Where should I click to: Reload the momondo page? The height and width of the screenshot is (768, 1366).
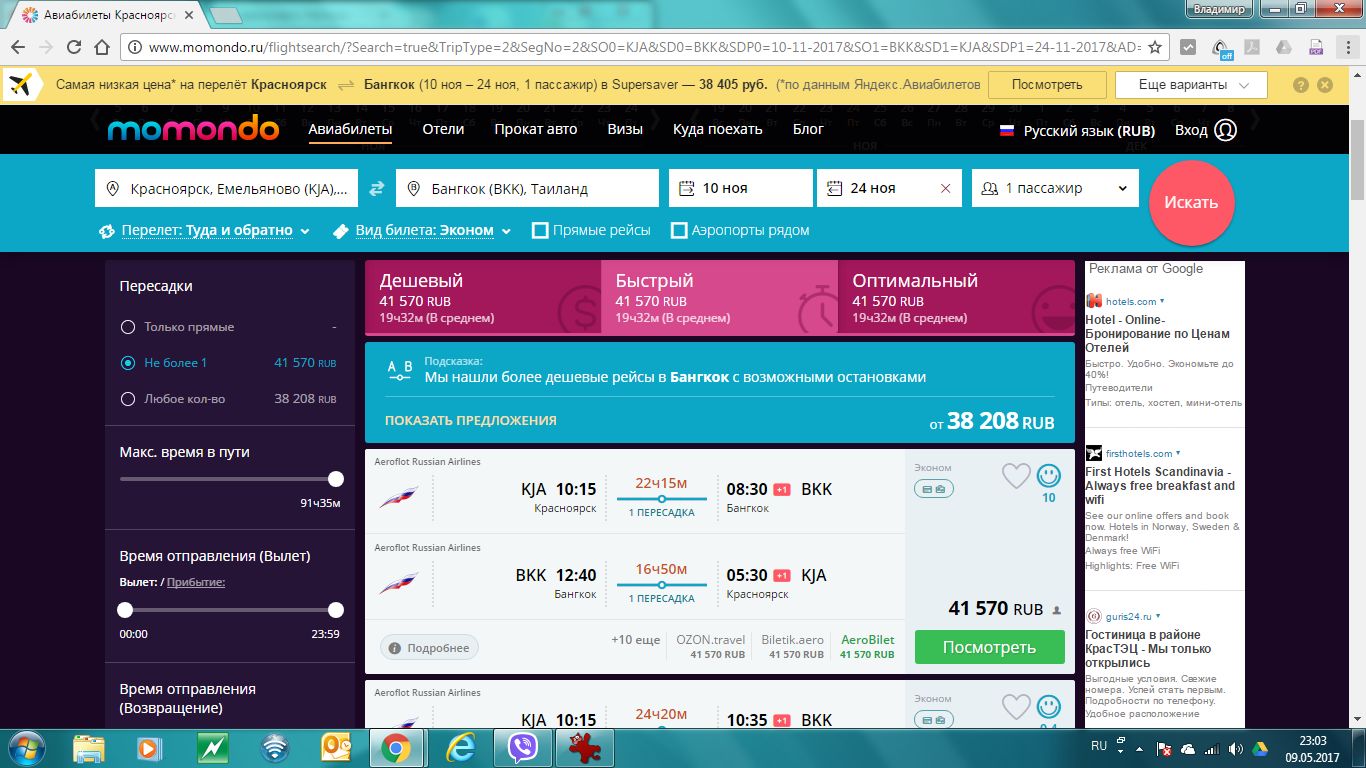(74, 47)
